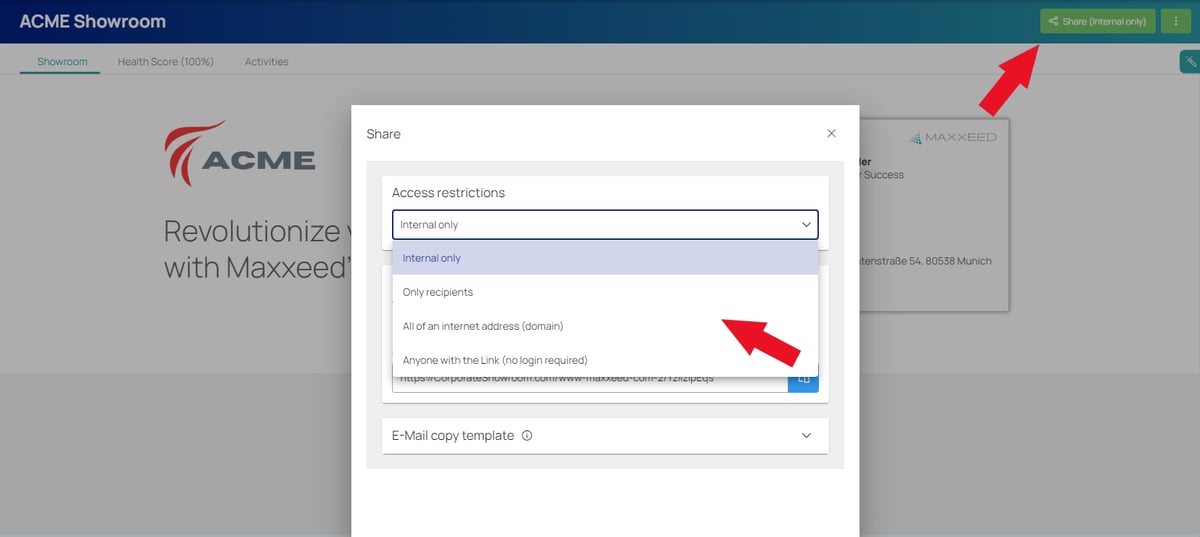Viewport: 1200px width, 537px height.
Task: Choose Anyone with the Link option
Action: [605, 360]
